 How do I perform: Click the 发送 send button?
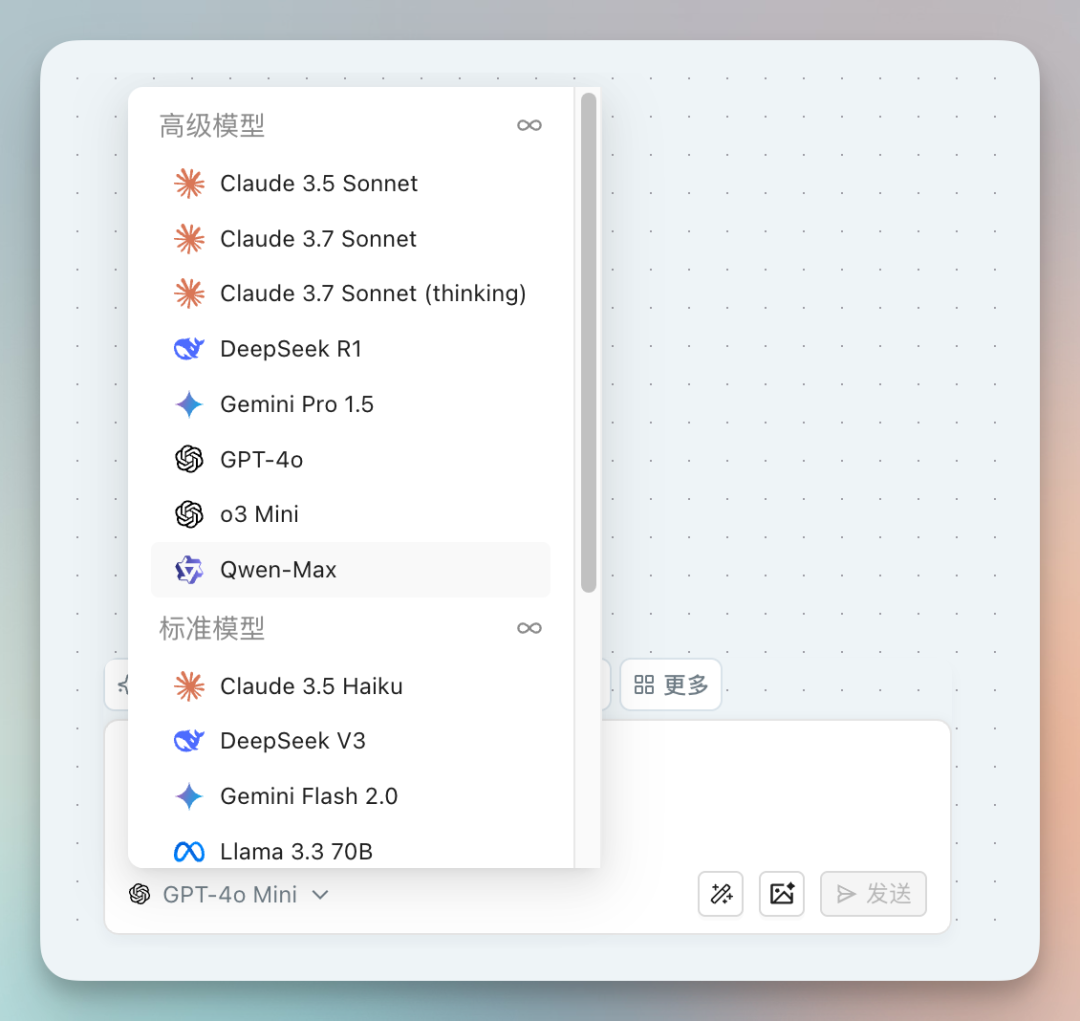(x=873, y=894)
